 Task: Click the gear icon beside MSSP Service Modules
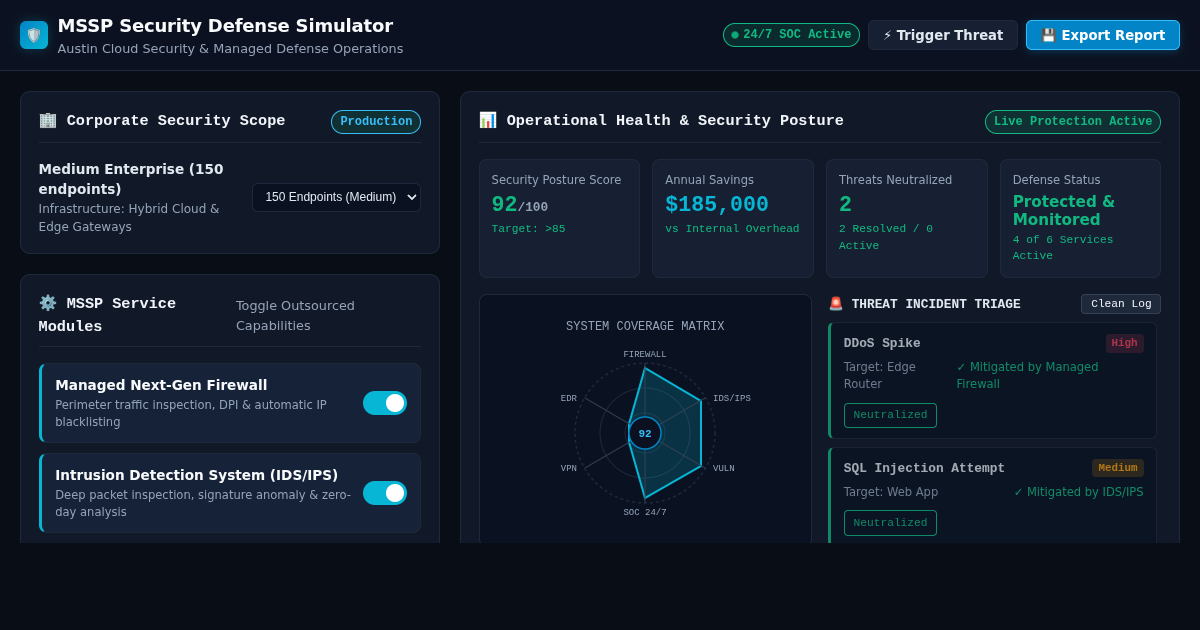48,303
